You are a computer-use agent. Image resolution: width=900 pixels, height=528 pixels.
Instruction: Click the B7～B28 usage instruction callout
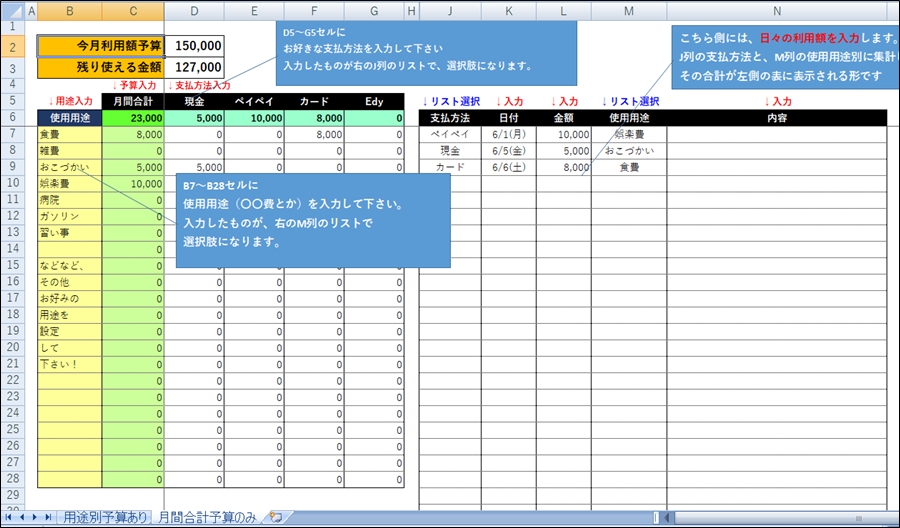(x=313, y=220)
